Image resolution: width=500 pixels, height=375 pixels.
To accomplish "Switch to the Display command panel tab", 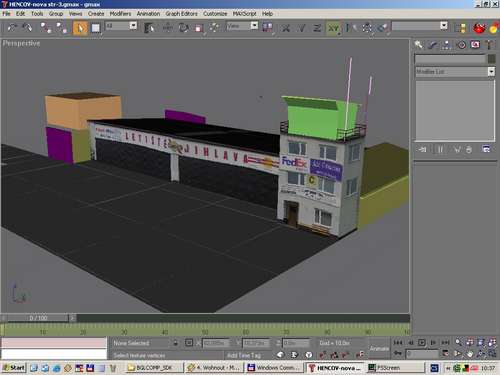I will 475,45.
